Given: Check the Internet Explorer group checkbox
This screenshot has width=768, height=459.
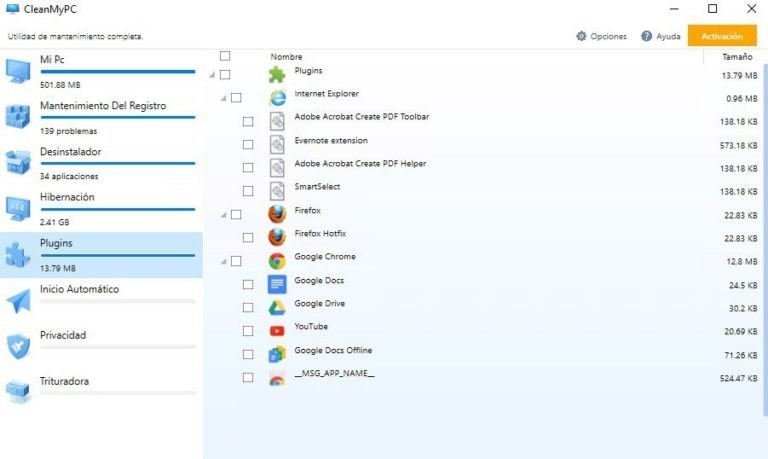Looking at the screenshot, I should point(236,97).
